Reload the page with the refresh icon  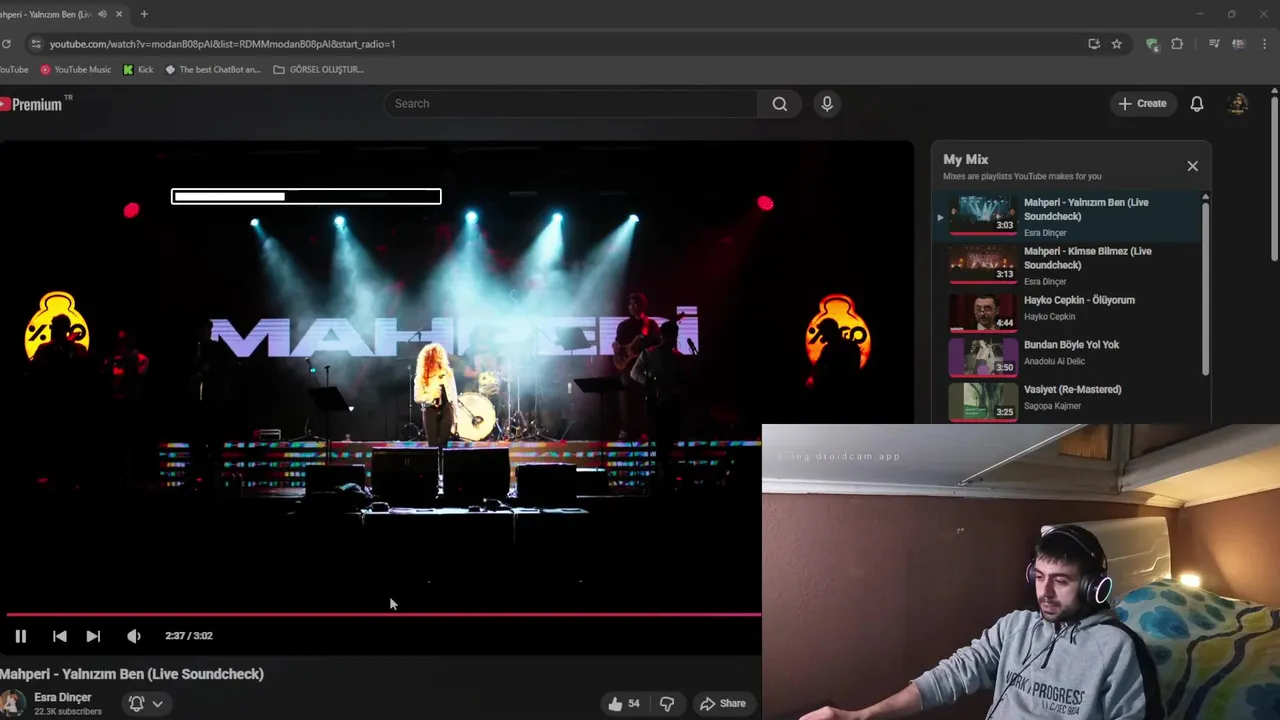6,44
